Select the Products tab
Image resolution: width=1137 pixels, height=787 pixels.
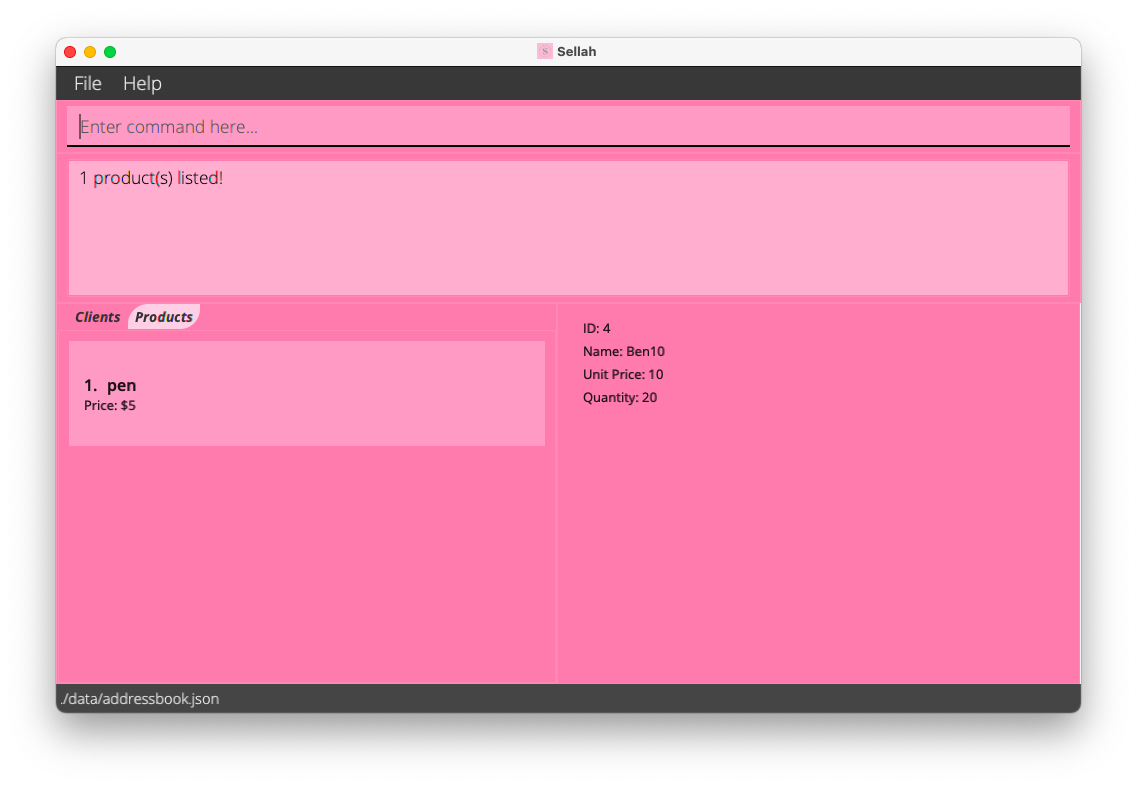[x=164, y=317]
